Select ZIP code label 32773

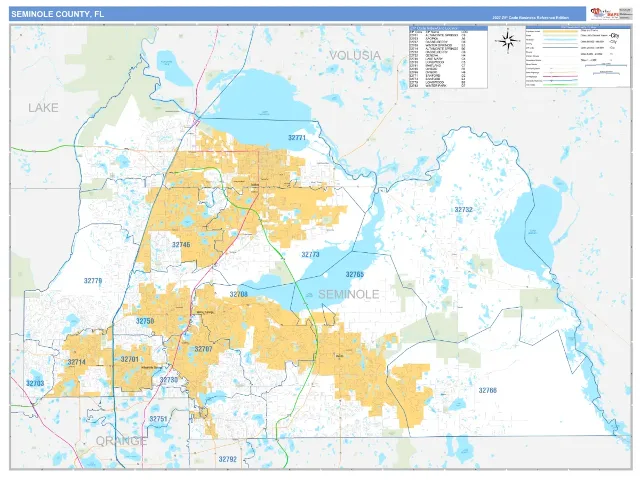(311, 255)
